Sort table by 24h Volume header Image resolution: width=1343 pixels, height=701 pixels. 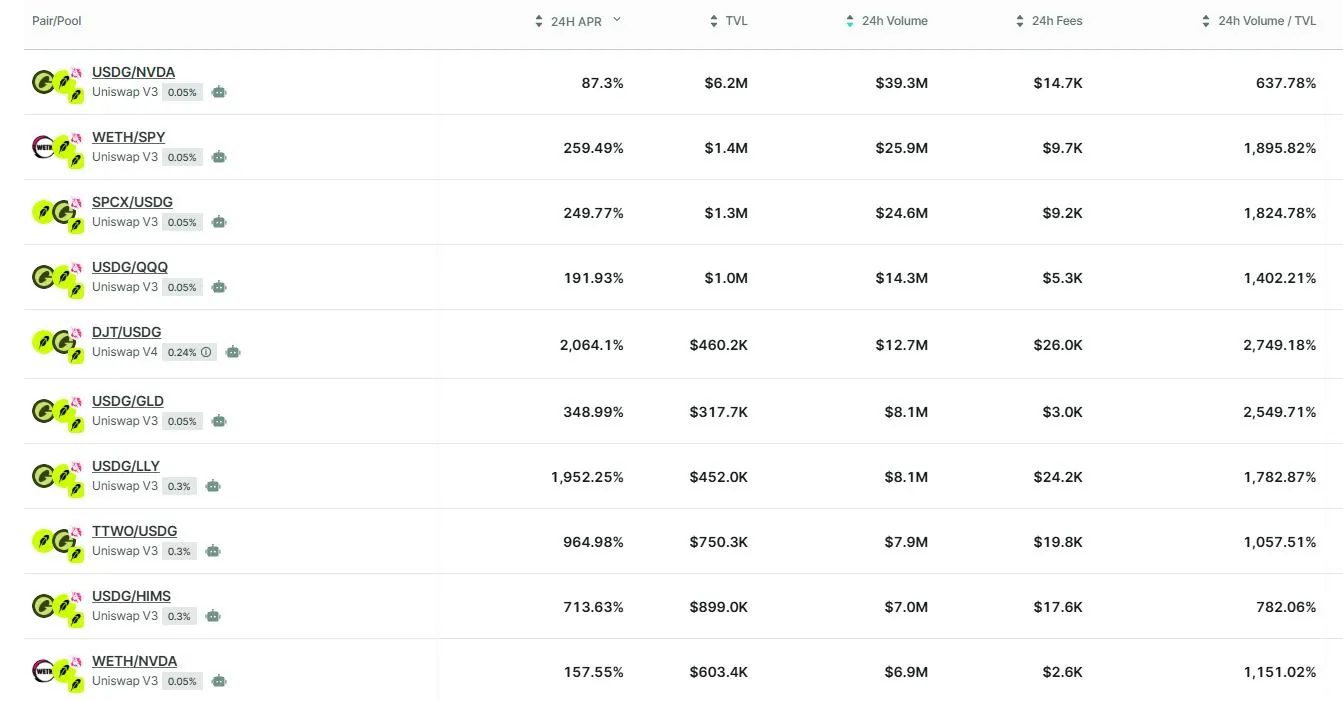coord(895,21)
